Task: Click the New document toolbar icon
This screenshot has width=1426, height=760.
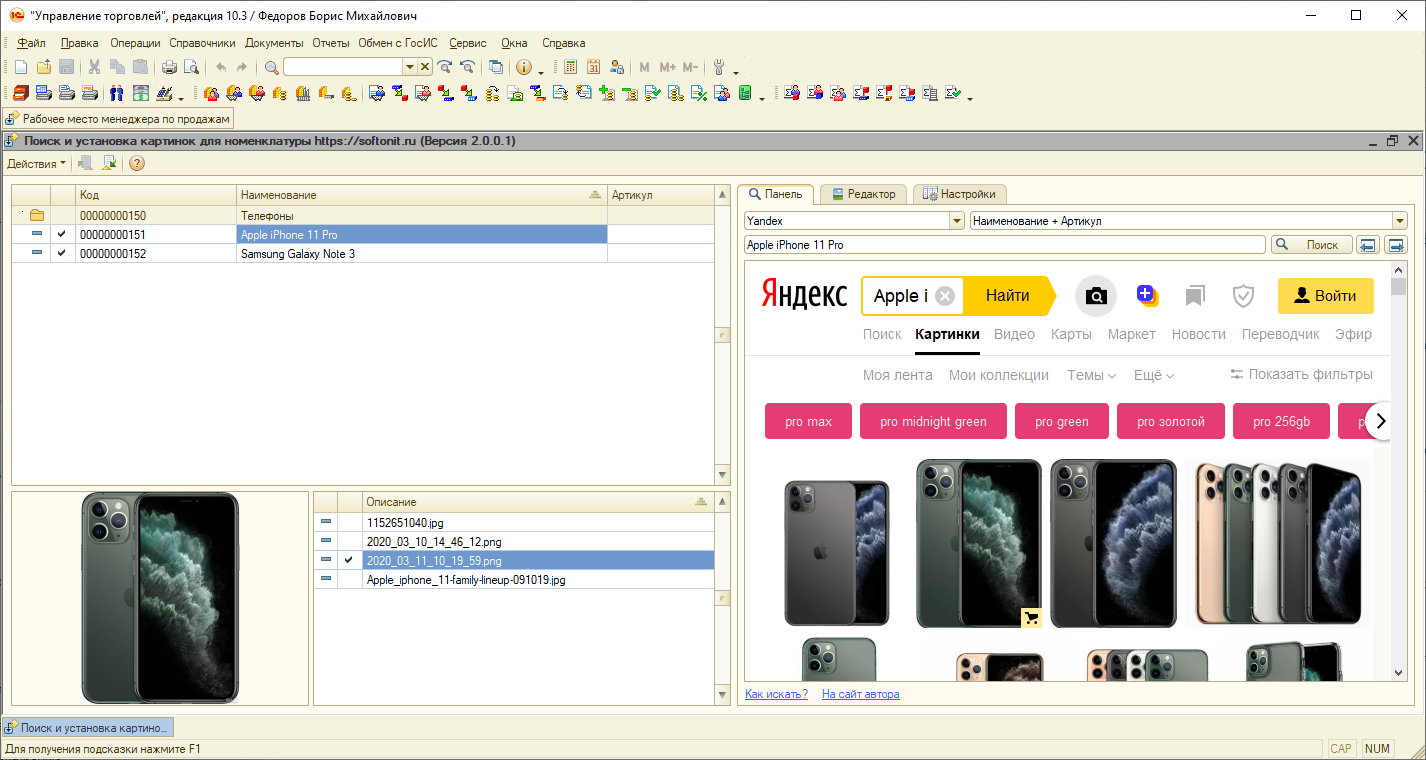Action: (x=20, y=67)
